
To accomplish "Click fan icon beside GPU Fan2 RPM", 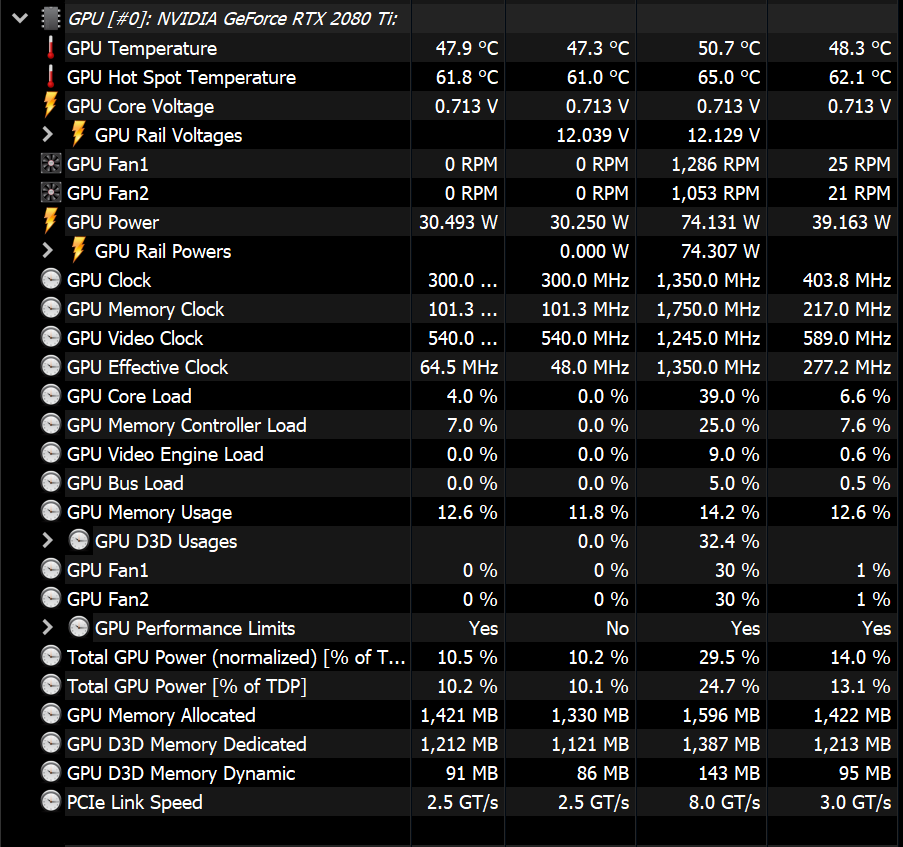I will point(51,193).
